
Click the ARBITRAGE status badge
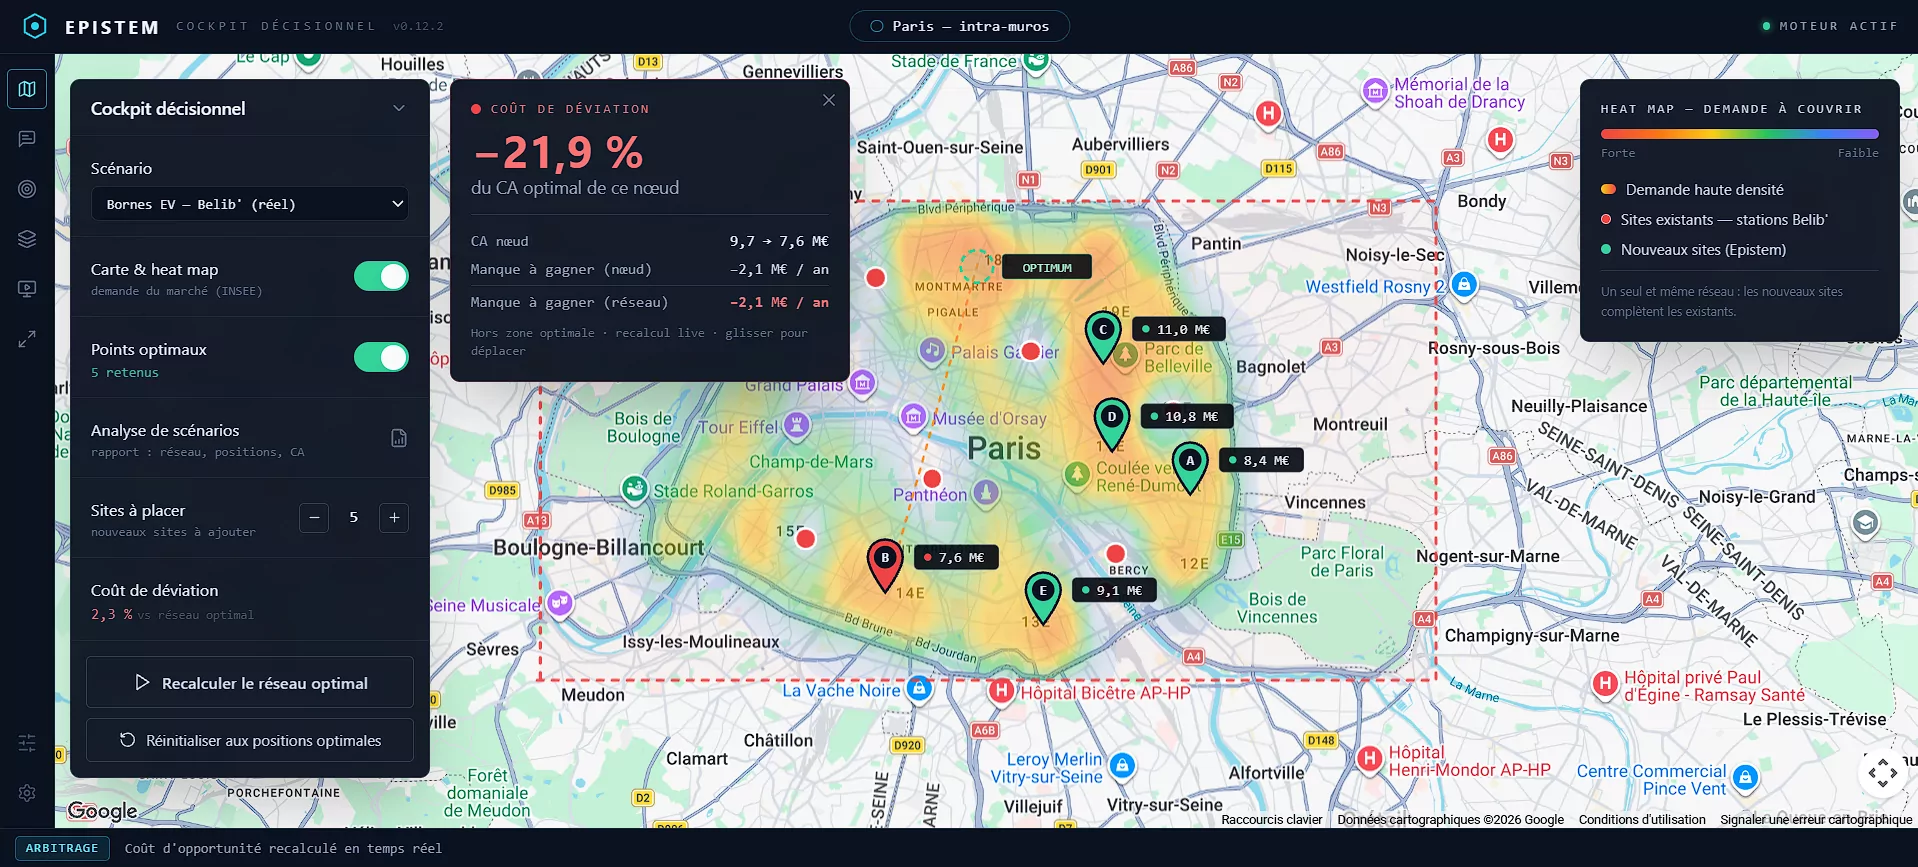[62, 848]
